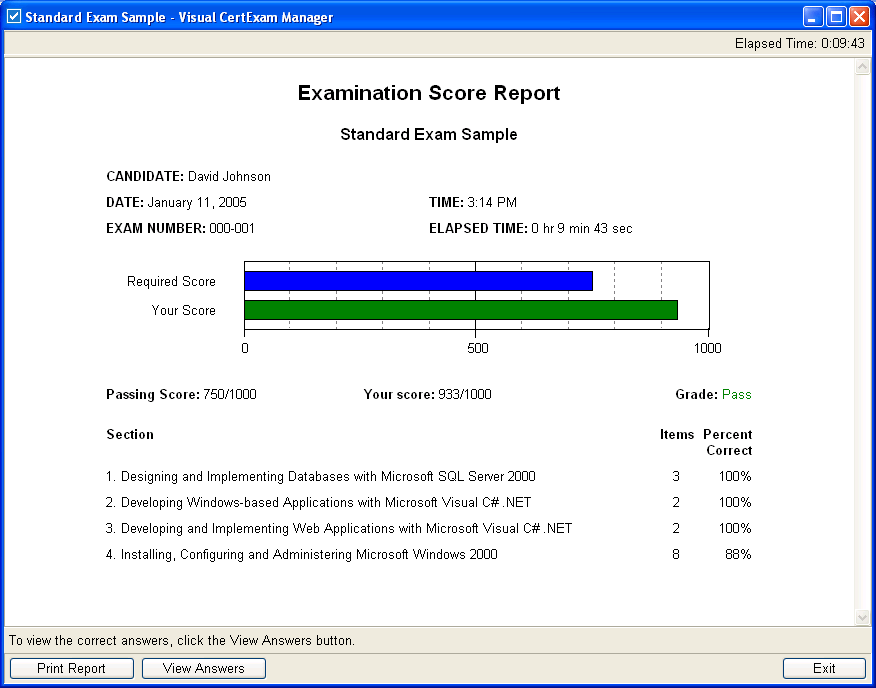Click the Items column header

pyautogui.click(x=677, y=434)
